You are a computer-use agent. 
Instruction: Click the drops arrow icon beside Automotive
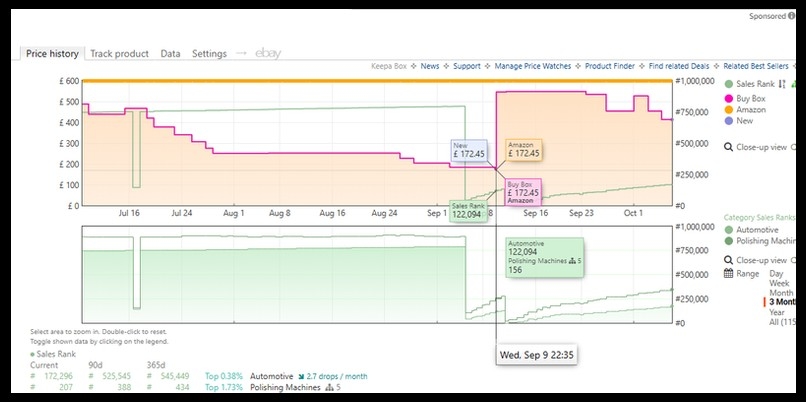point(300,376)
